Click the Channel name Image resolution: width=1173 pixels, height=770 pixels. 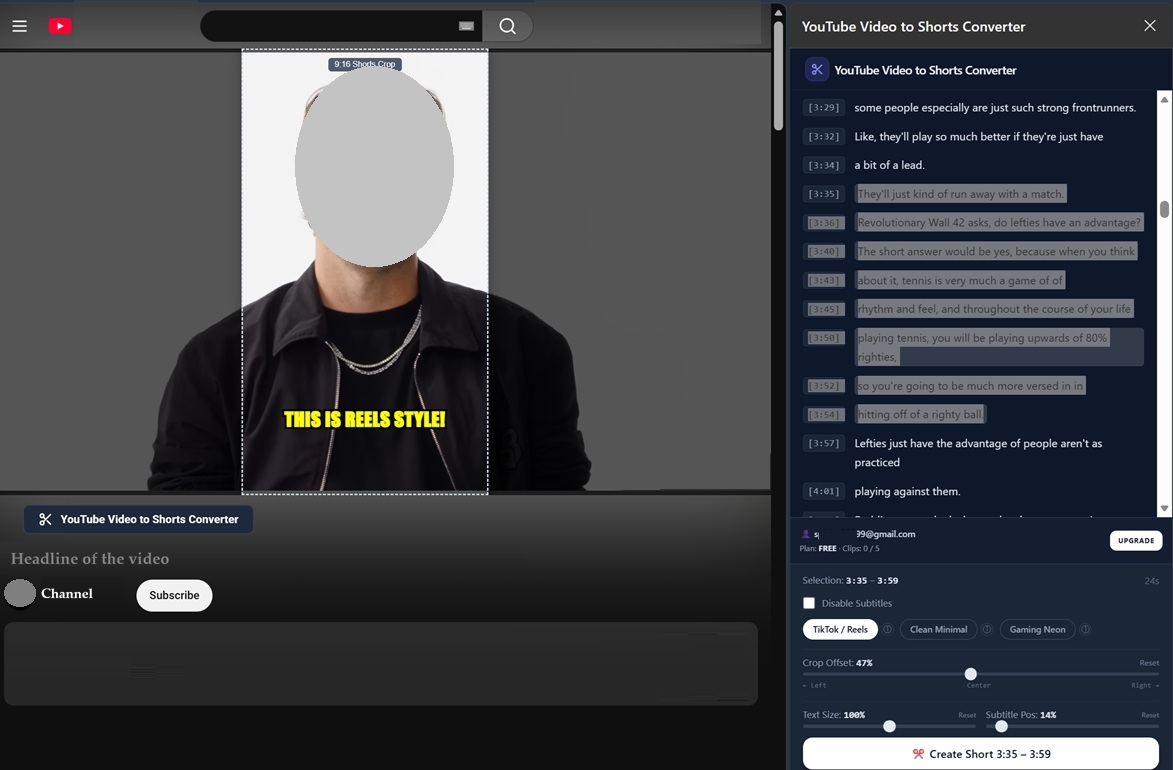(x=67, y=593)
